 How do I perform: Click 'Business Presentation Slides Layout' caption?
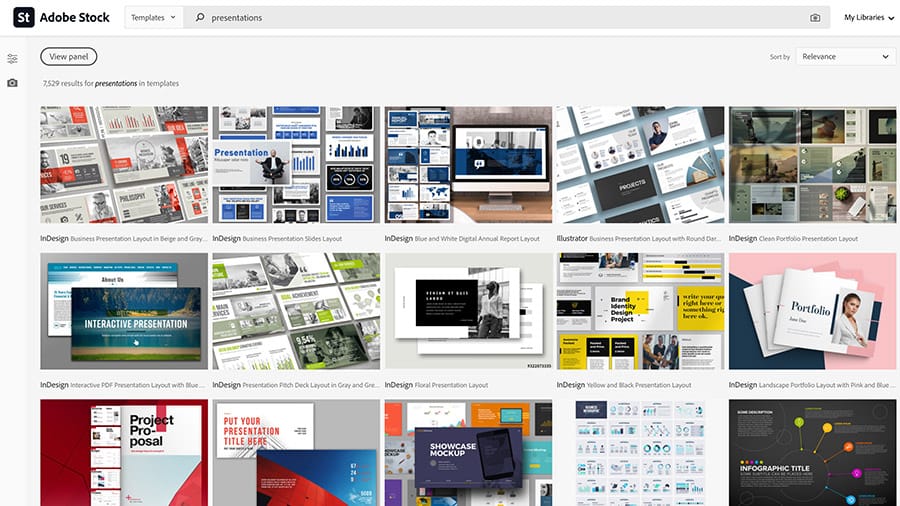277,238
